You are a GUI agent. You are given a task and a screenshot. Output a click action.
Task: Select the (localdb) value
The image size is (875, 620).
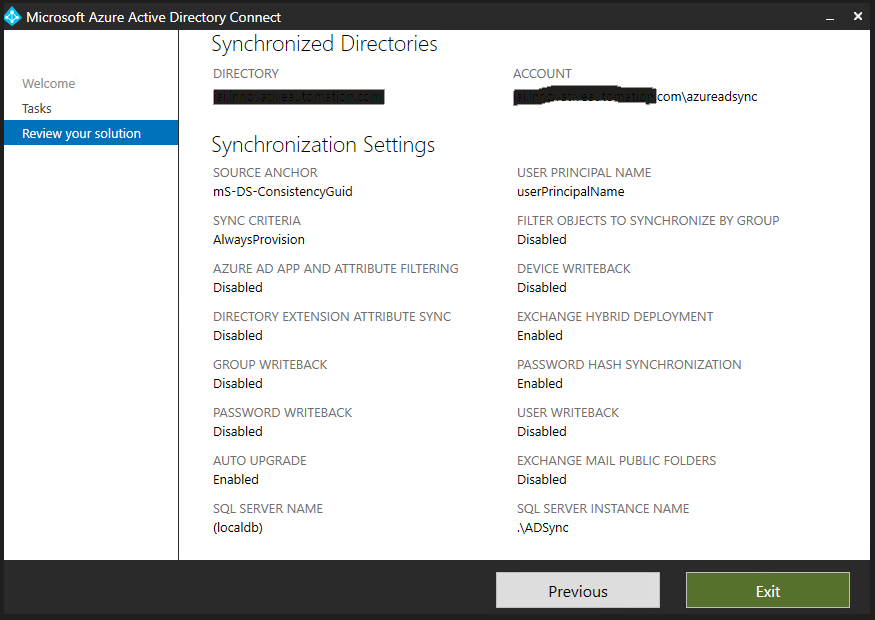[238, 527]
